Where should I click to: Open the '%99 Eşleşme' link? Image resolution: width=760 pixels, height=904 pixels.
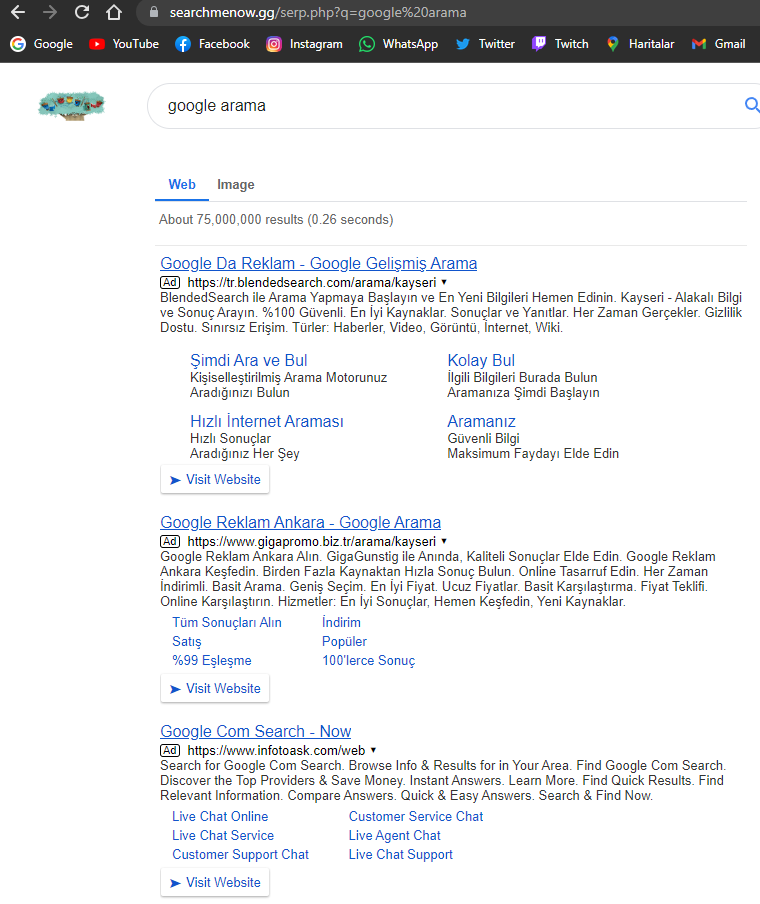(x=212, y=661)
